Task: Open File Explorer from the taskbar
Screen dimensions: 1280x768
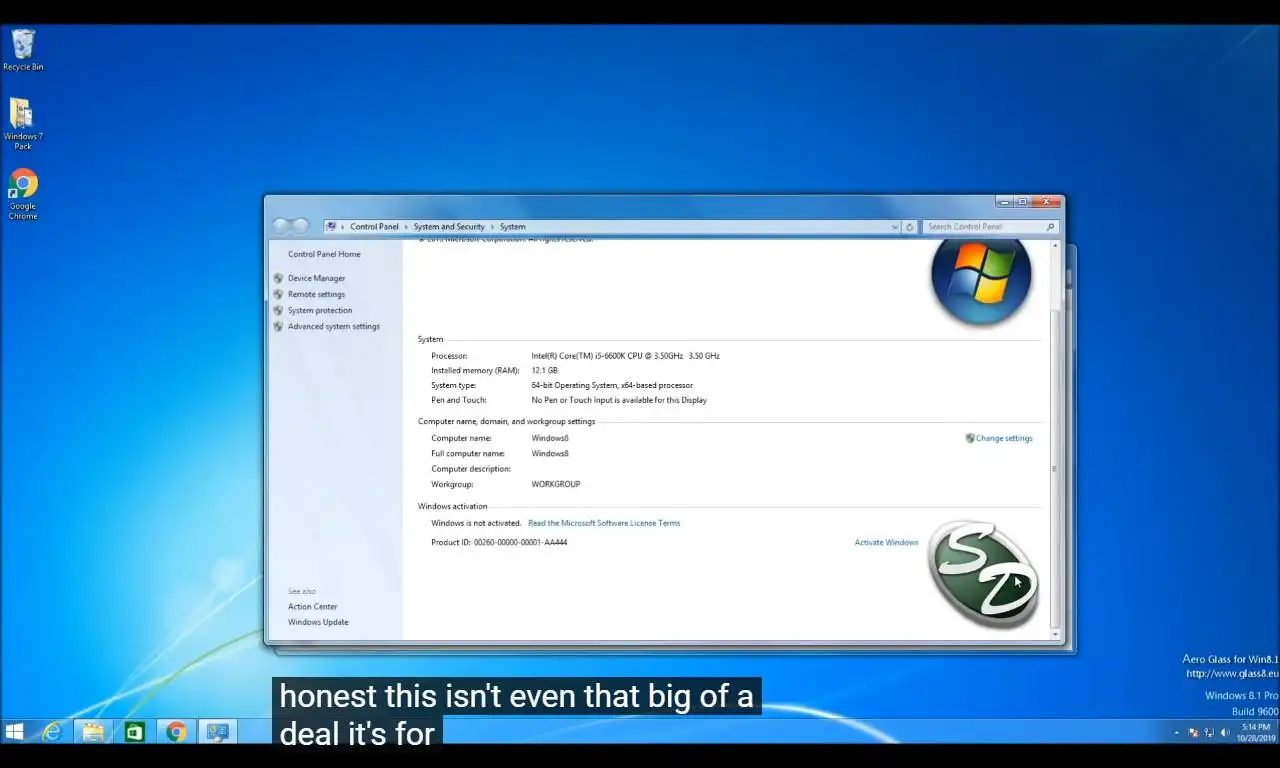Action: [x=93, y=732]
